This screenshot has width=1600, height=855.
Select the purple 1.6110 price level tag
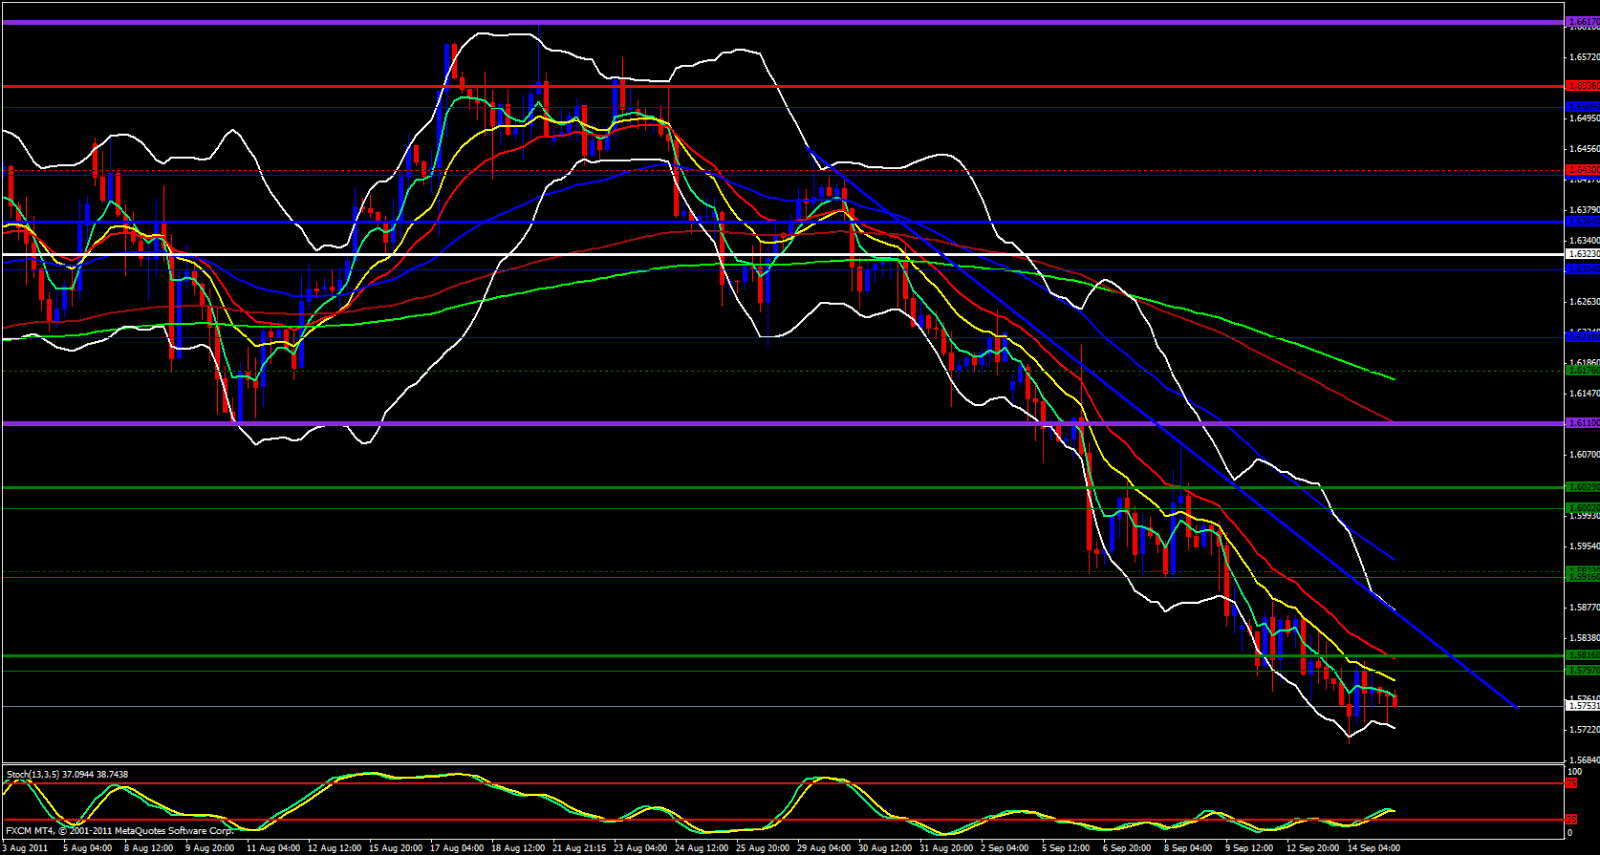(1582, 423)
